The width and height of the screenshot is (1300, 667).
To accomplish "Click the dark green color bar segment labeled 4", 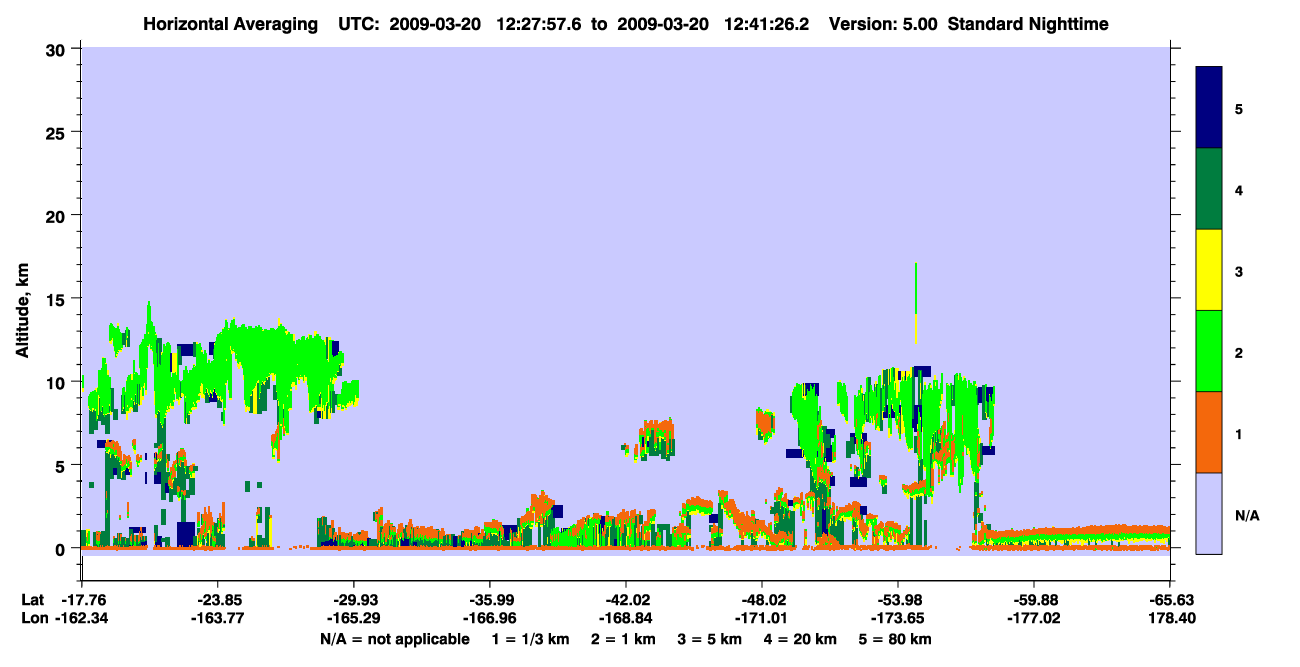I will [x=1209, y=189].
